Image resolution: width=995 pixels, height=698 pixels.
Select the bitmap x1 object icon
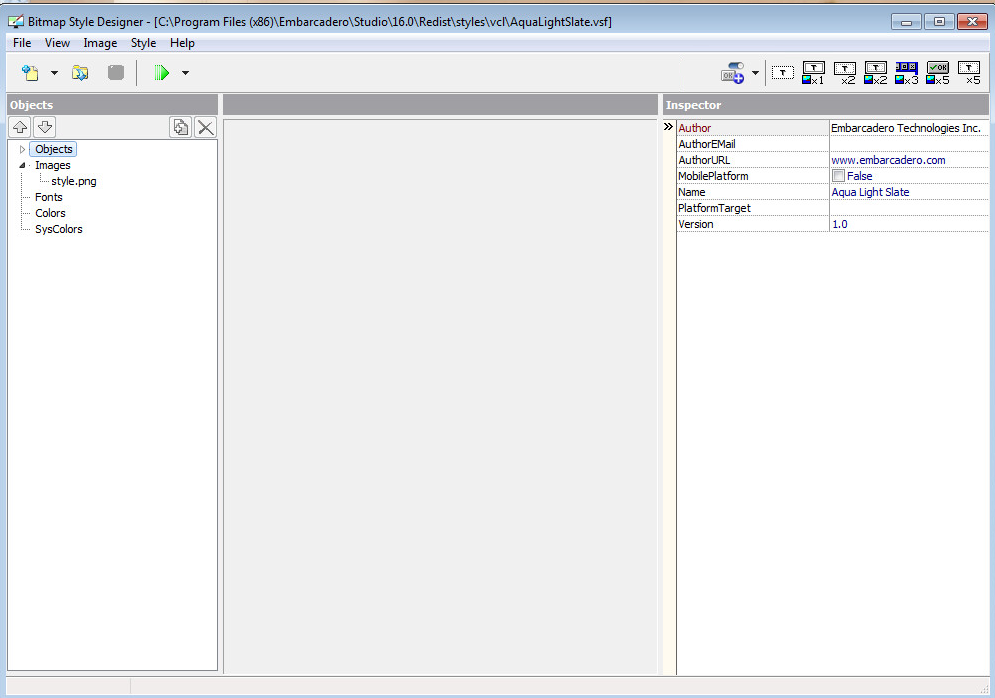tap(814, 73)
